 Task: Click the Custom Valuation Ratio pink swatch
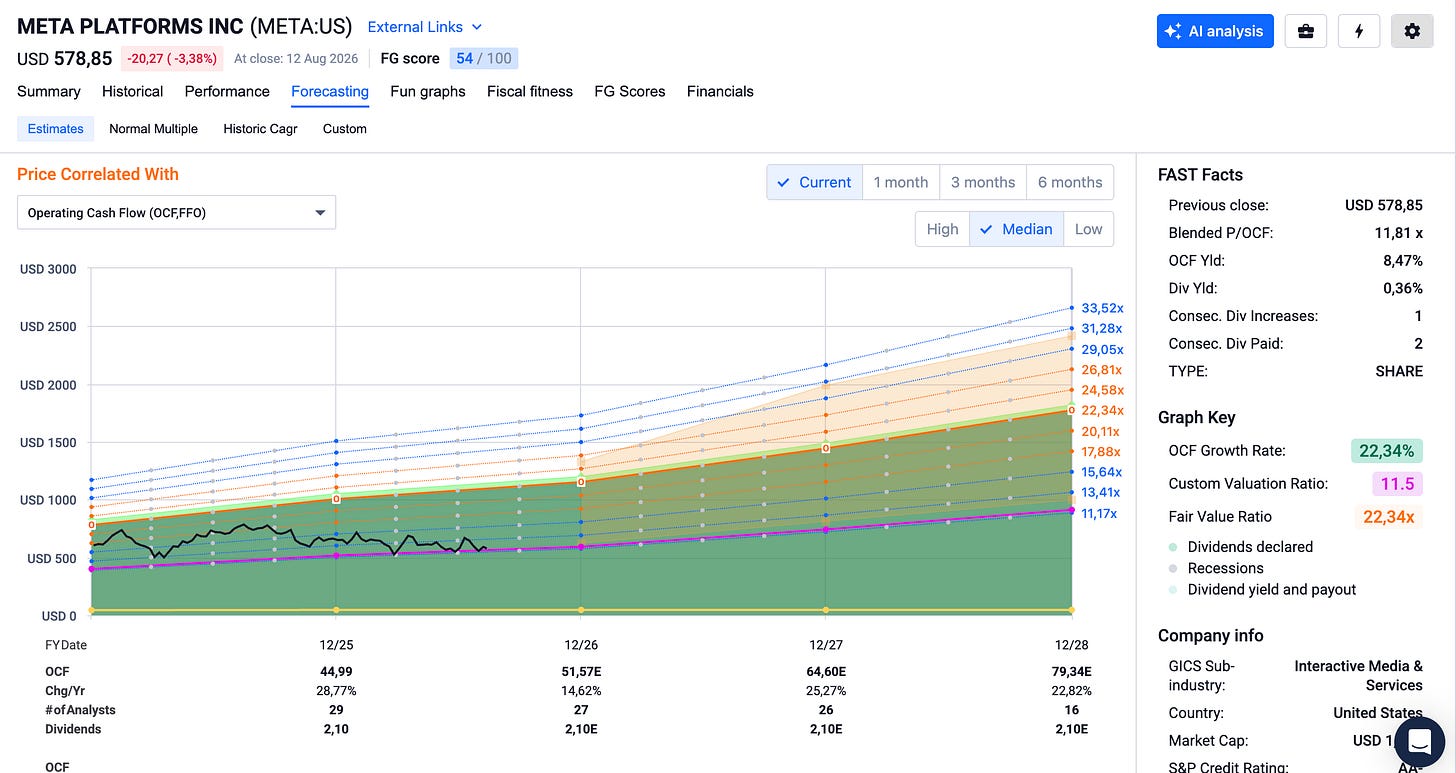tap(1397, 484)
